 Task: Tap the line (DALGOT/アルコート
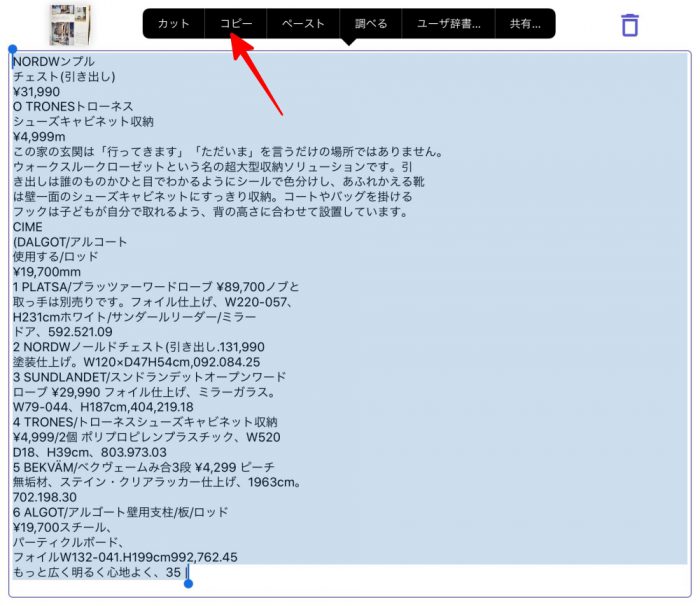[70, 242]
